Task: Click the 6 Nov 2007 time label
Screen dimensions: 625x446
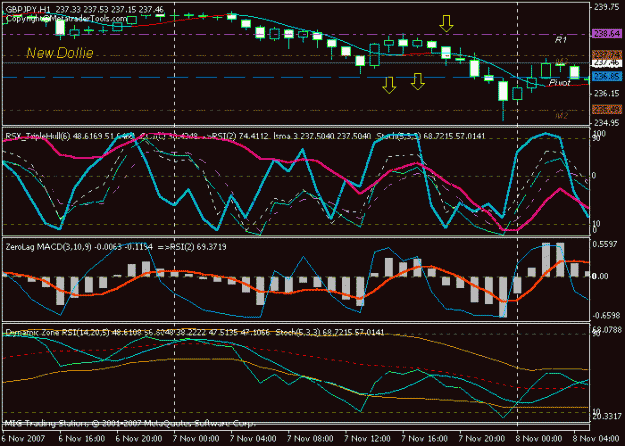Action: click(x=24, y=439)
